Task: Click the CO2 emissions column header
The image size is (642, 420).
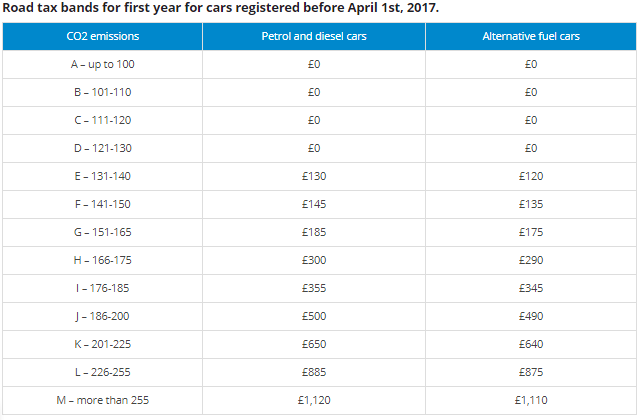Action: click(x=102, y=36)
